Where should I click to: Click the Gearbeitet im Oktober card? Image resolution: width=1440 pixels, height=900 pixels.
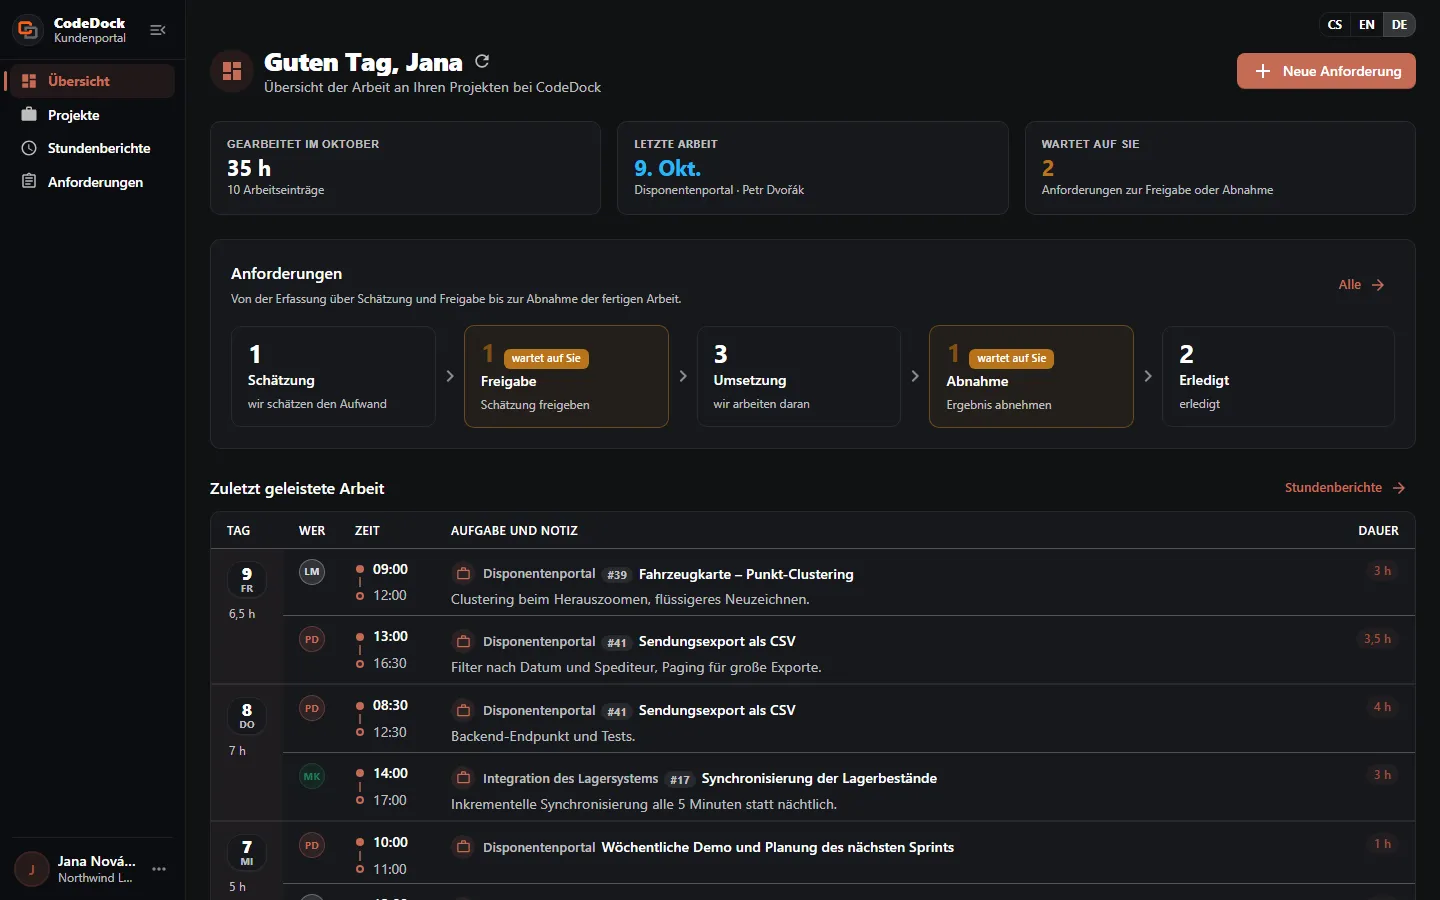[405, 168]
